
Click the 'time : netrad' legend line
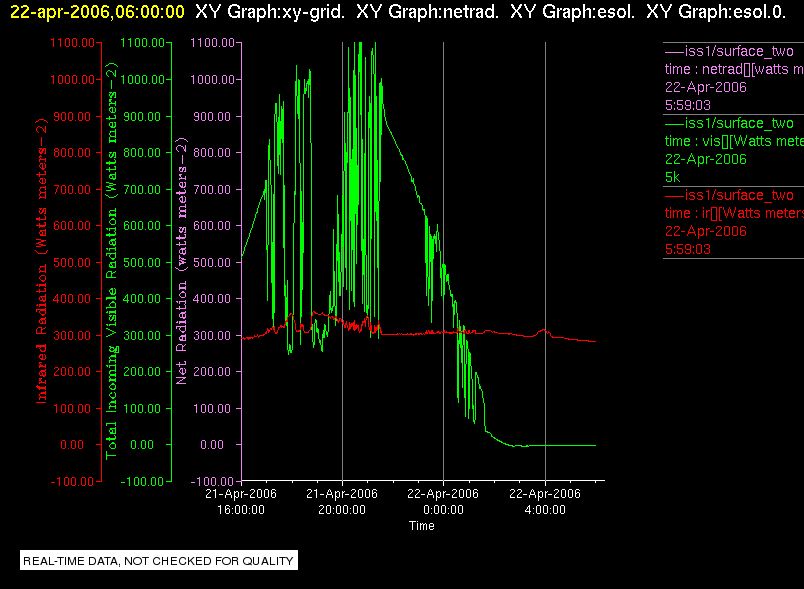point(734,69)
